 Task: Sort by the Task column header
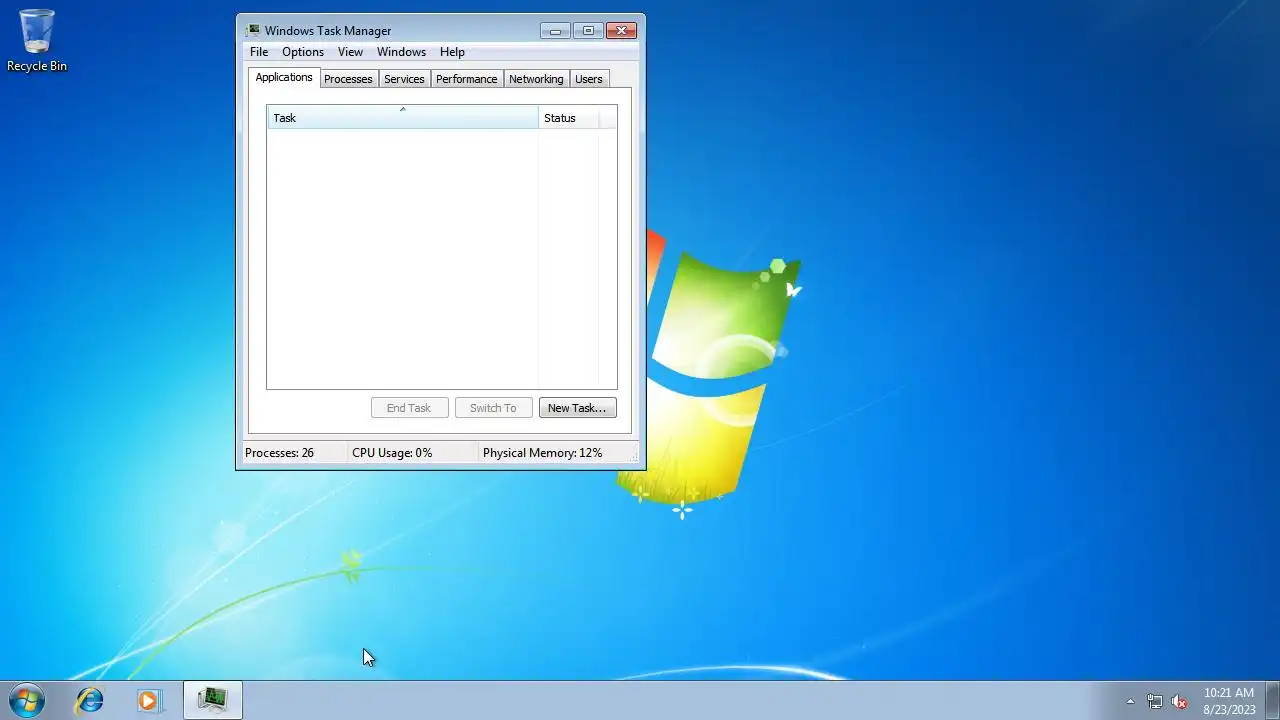coord(403,117)
